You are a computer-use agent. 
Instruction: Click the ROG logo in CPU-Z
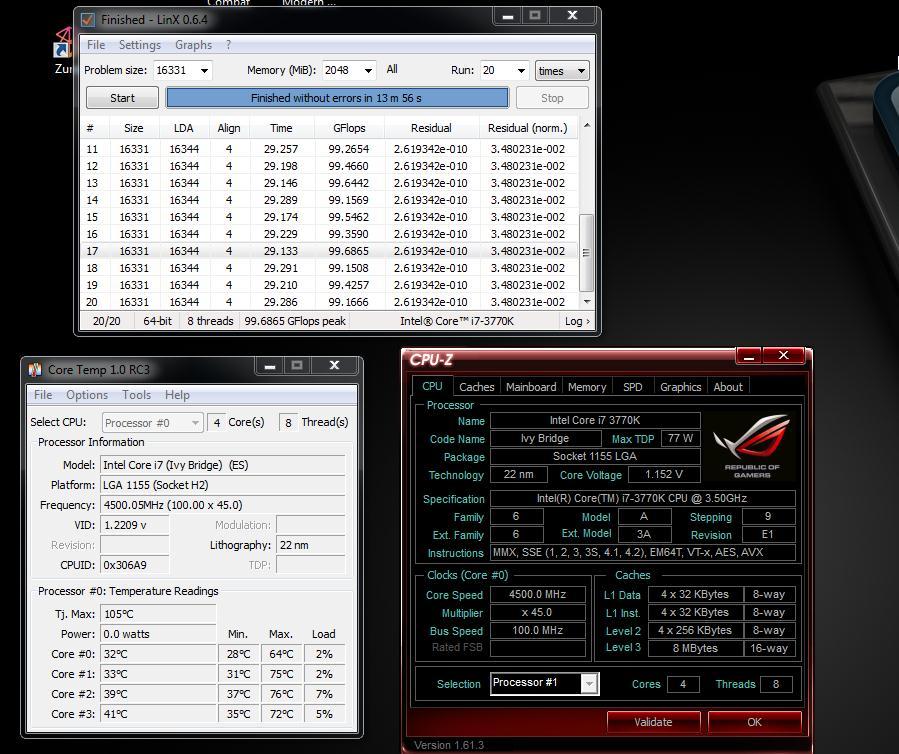click(752, 446)
